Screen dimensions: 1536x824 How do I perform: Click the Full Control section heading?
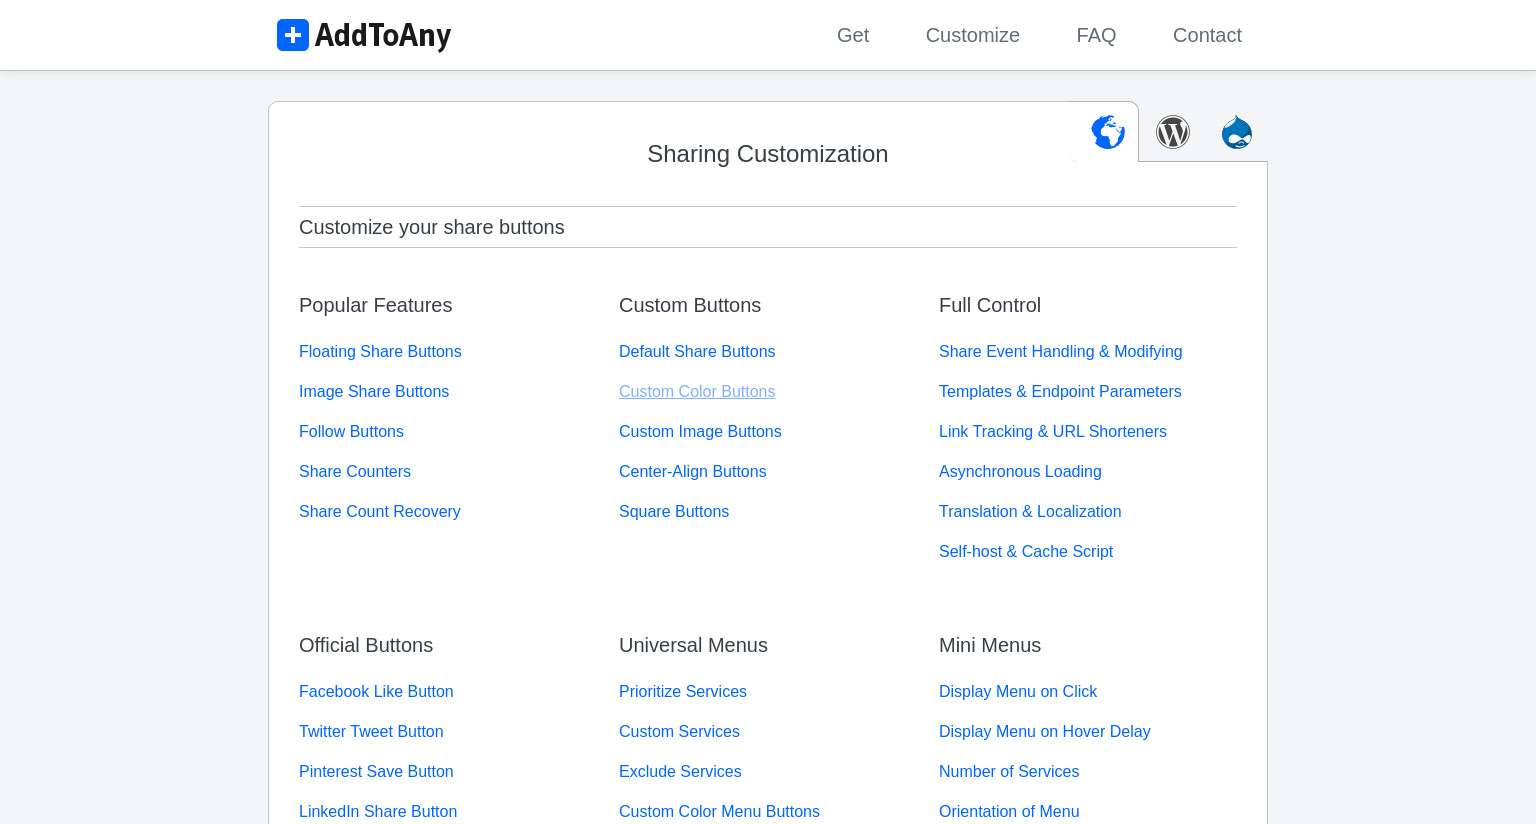click(990, 305)
